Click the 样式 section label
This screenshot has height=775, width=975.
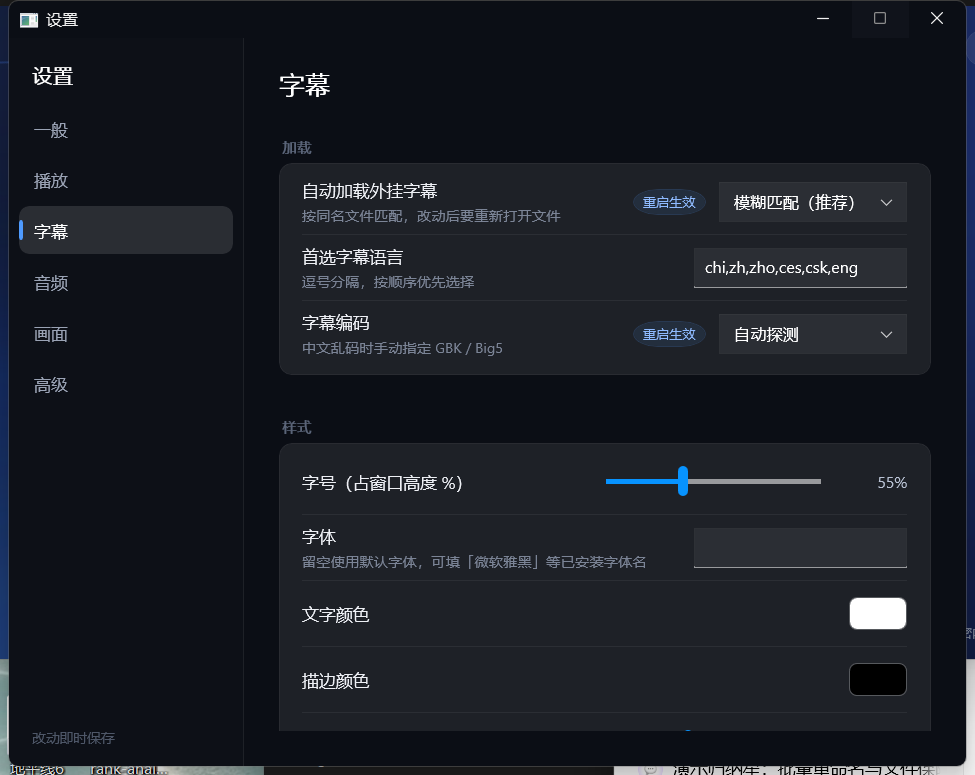point(297,427)
